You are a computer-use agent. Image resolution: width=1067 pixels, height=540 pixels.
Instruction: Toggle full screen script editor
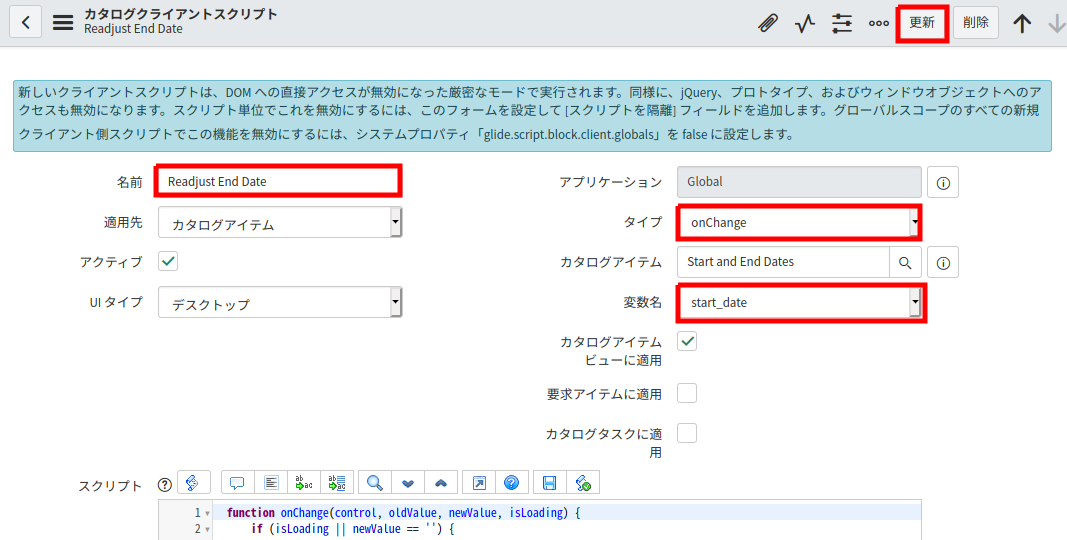(x=479, y=482)
